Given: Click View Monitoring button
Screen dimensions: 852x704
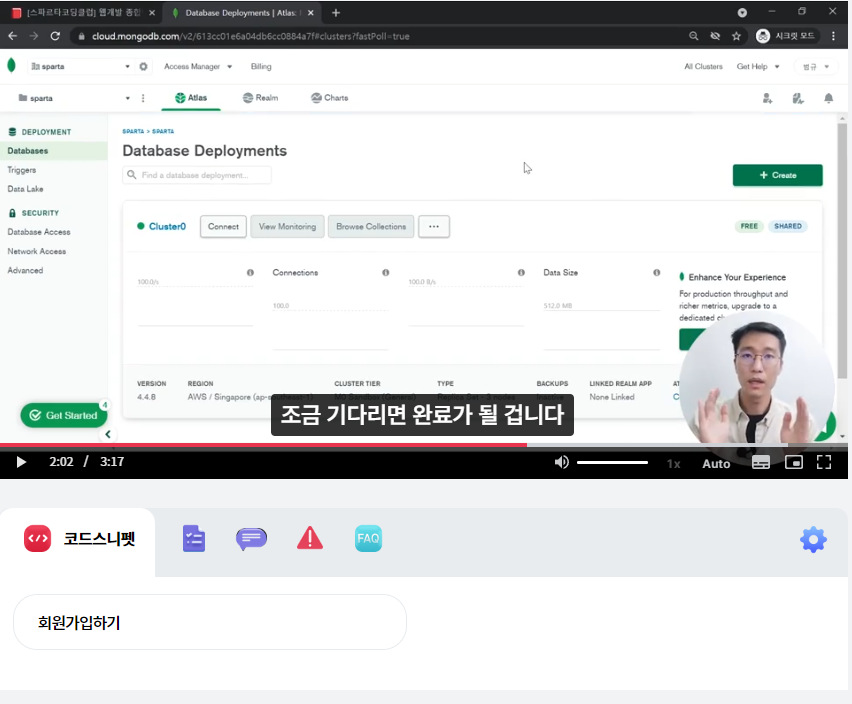Looking at the screenshot, I should (x=287, y=227).
